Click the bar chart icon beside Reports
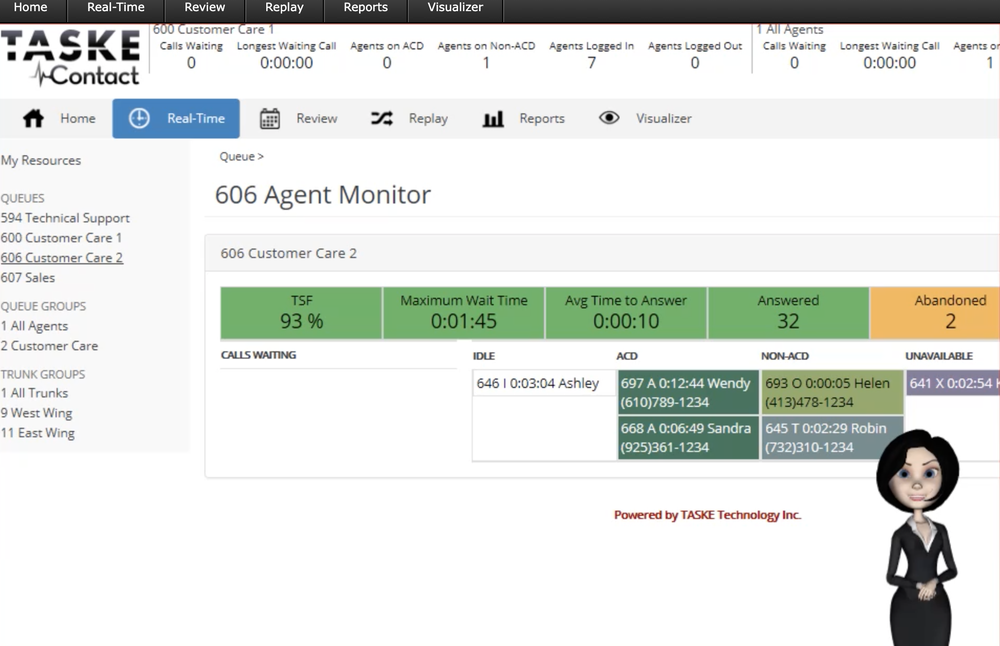This screenshot has height=646, width=1000. click(493, 119)
